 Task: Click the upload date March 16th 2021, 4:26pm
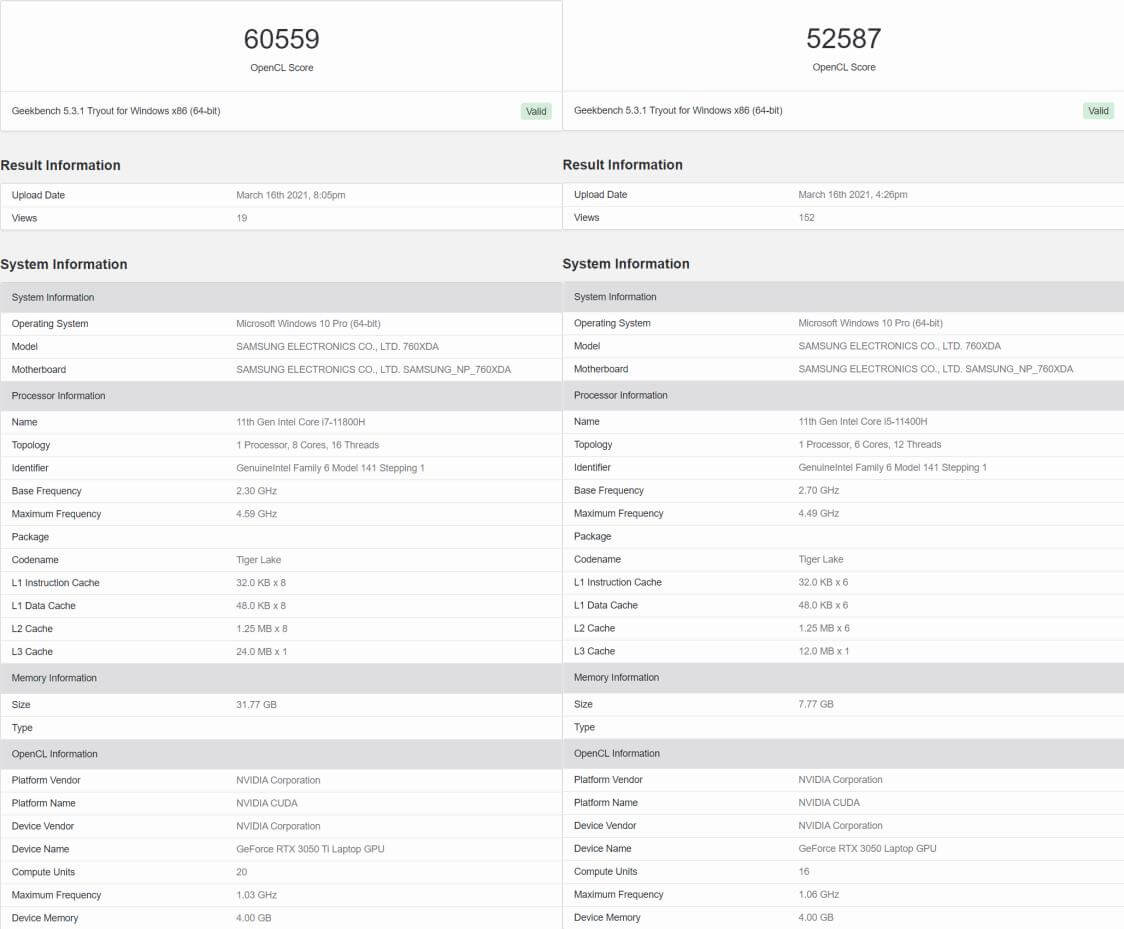[852, 195]
